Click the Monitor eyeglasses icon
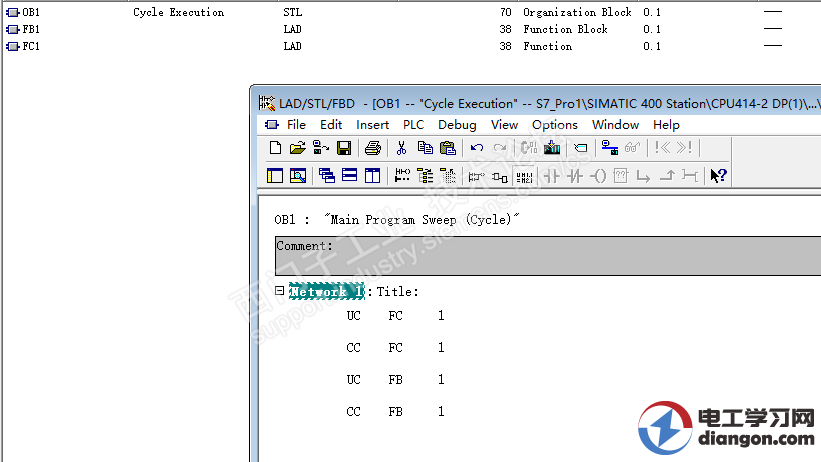Viewport: 821px width, 462px height. 633,148
